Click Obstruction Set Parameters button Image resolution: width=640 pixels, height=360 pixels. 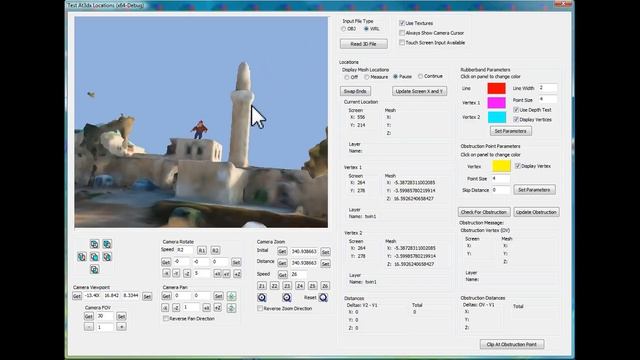534,190
